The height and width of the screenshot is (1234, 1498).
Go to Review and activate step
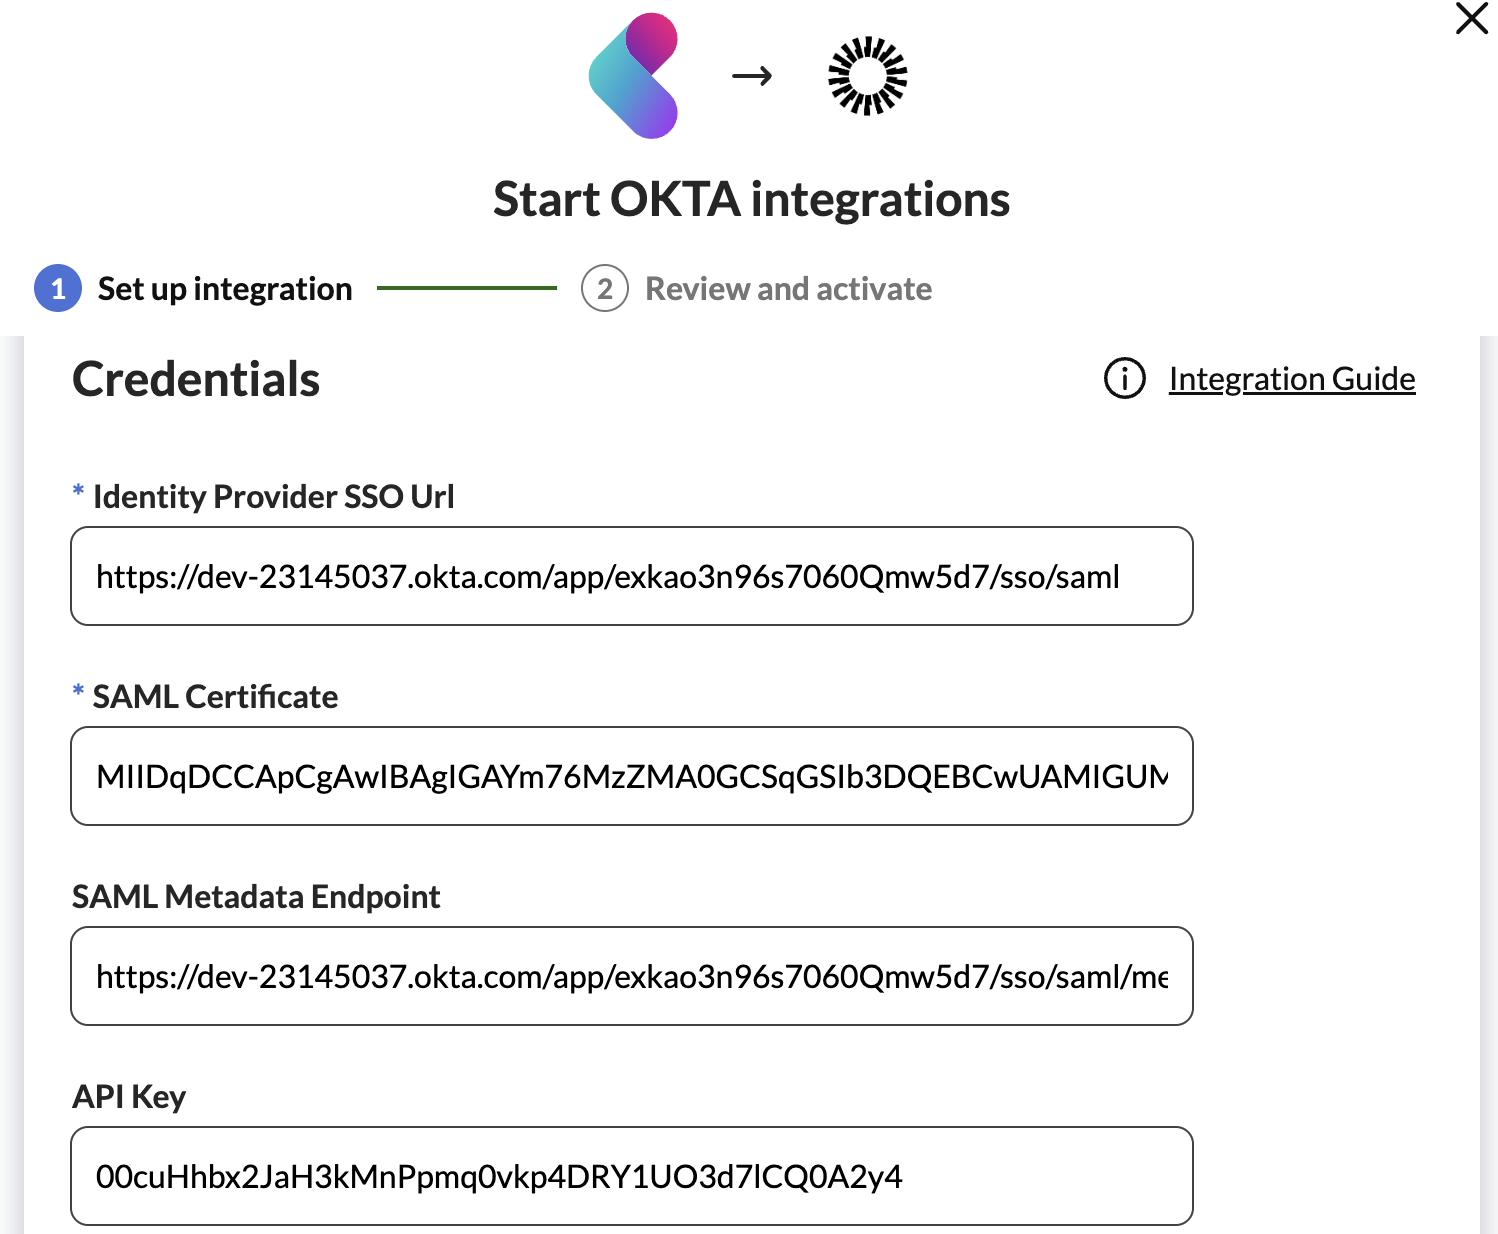tap(788, 289)
